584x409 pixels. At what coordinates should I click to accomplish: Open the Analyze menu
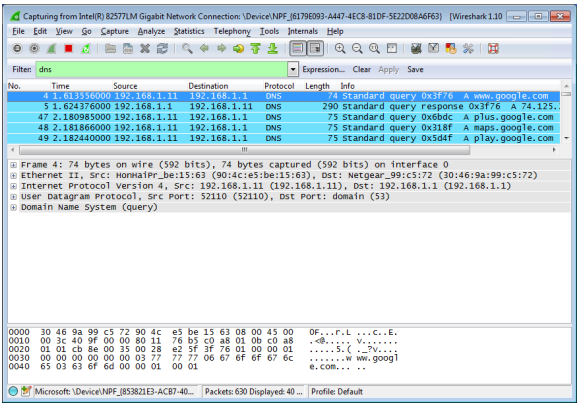(151, 31)
